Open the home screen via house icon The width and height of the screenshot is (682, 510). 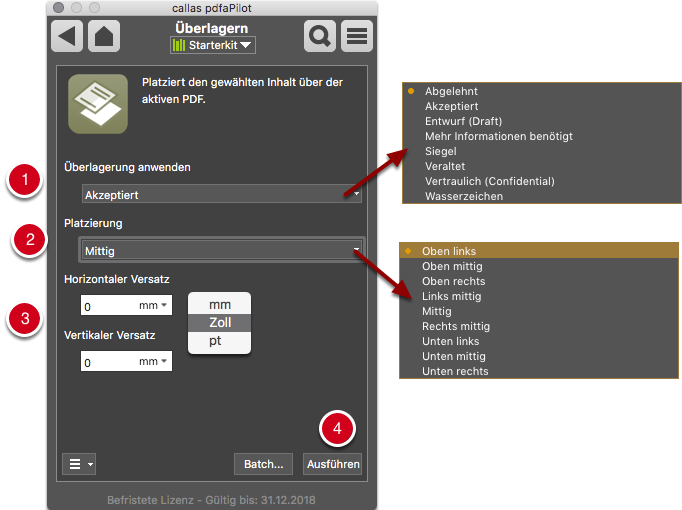(104, 36)
